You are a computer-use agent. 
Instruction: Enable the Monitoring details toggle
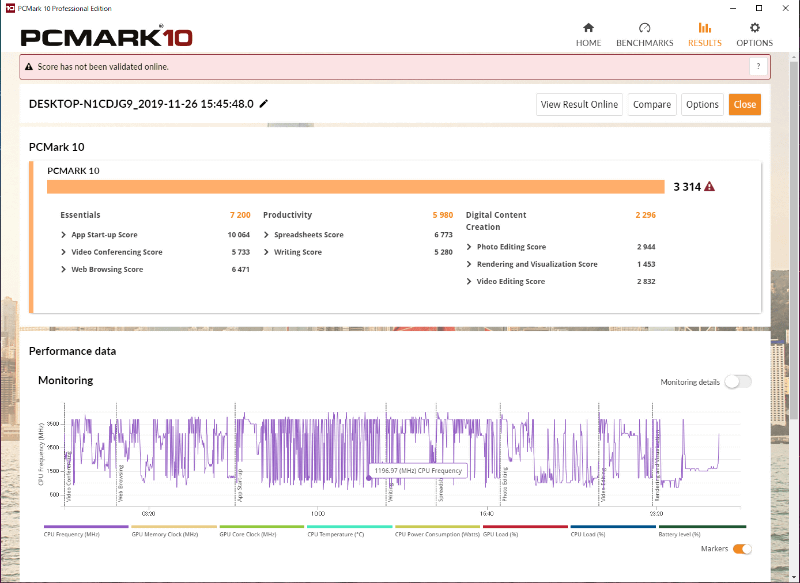tap(737, 382)
